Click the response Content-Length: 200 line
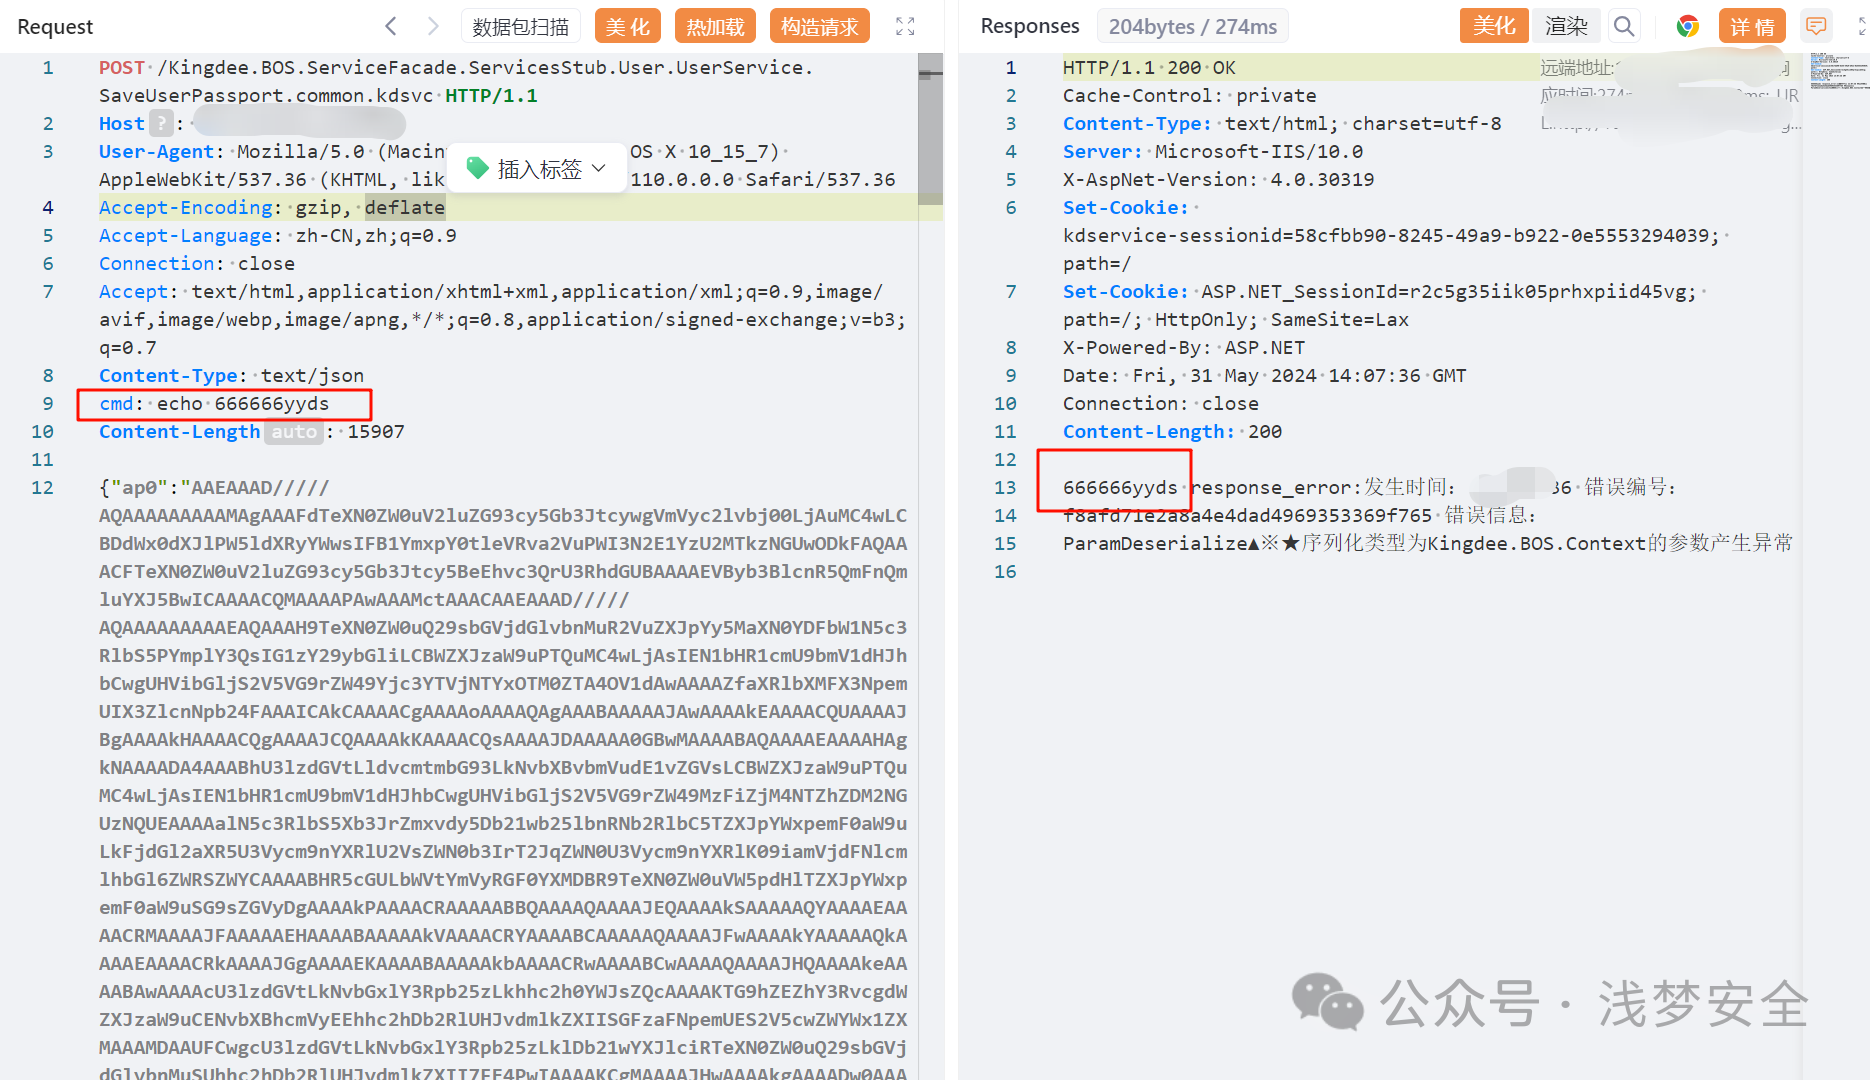The image size is (1870, 1080). pos(1172,432)
